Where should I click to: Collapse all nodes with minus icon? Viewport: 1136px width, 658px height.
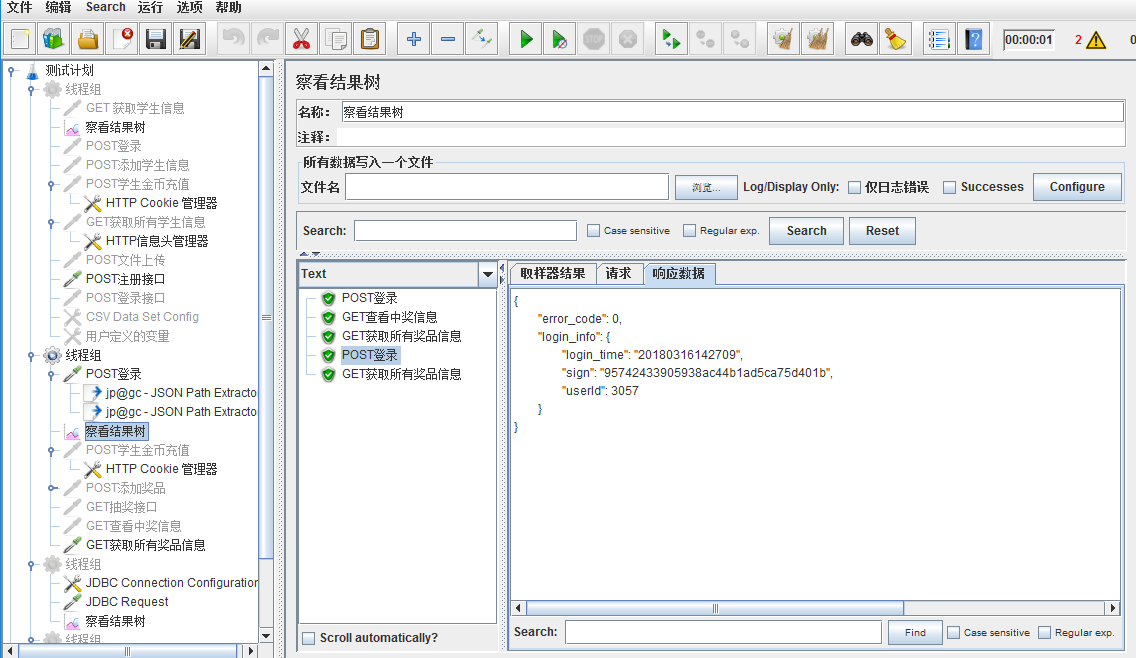click(x=448, y=39)
